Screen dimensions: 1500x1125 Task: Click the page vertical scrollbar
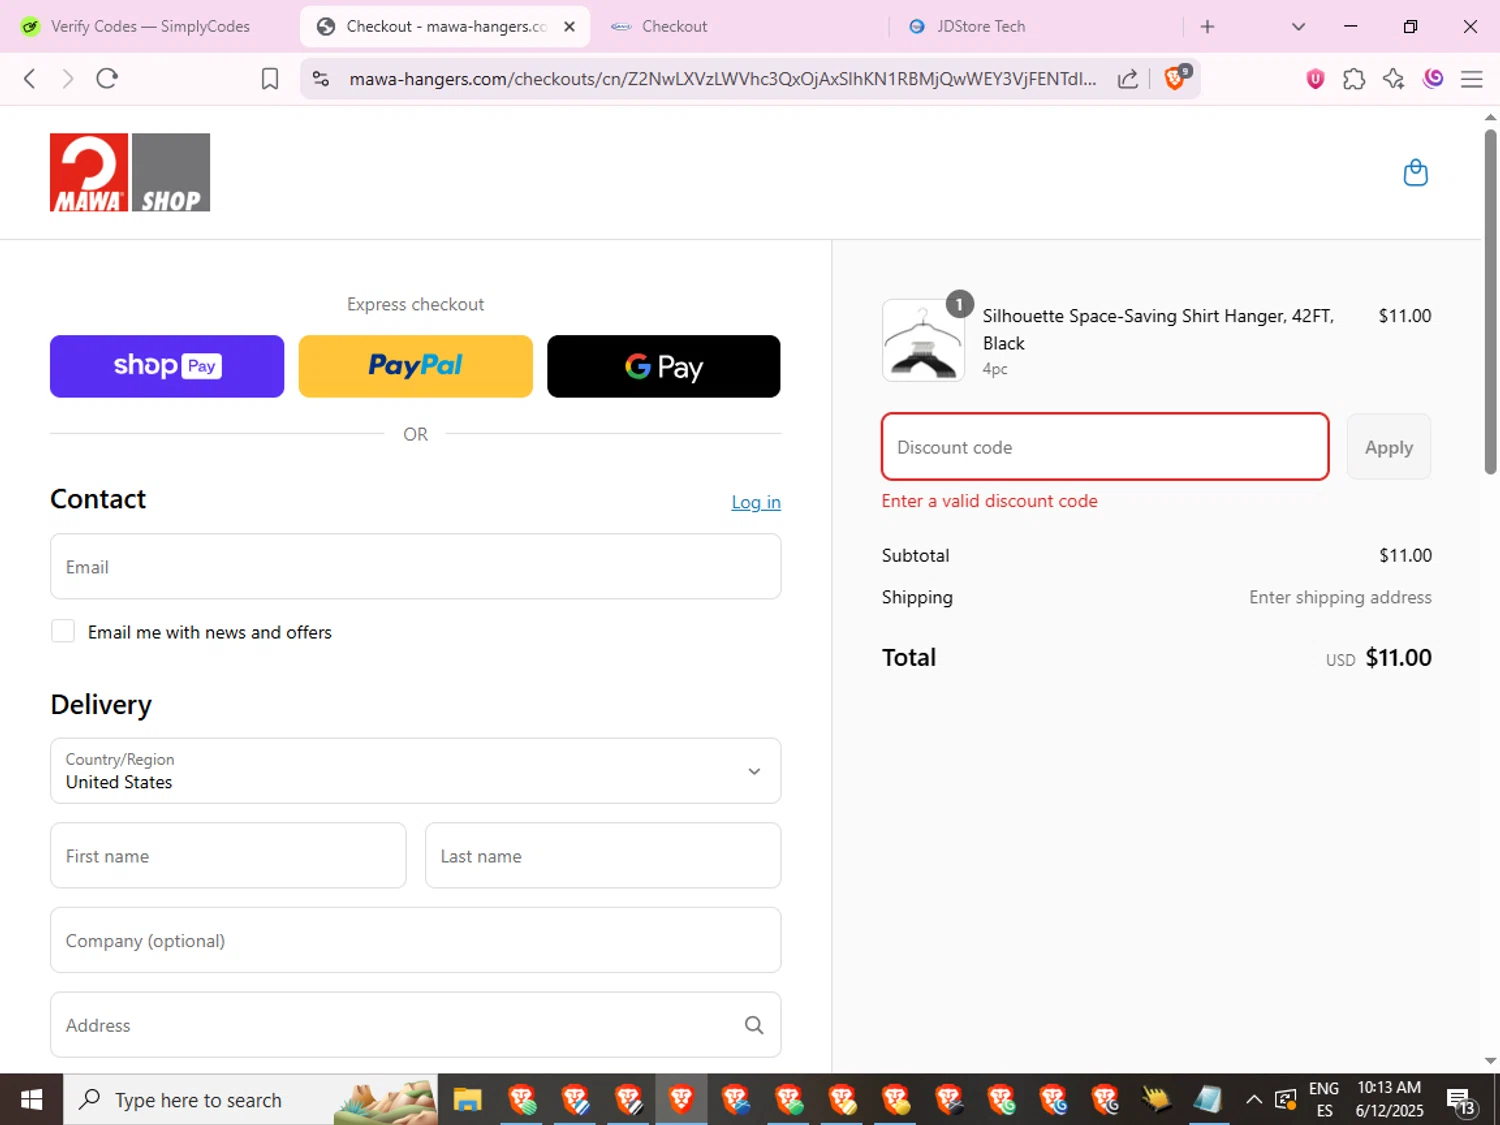coord(1490,300)
